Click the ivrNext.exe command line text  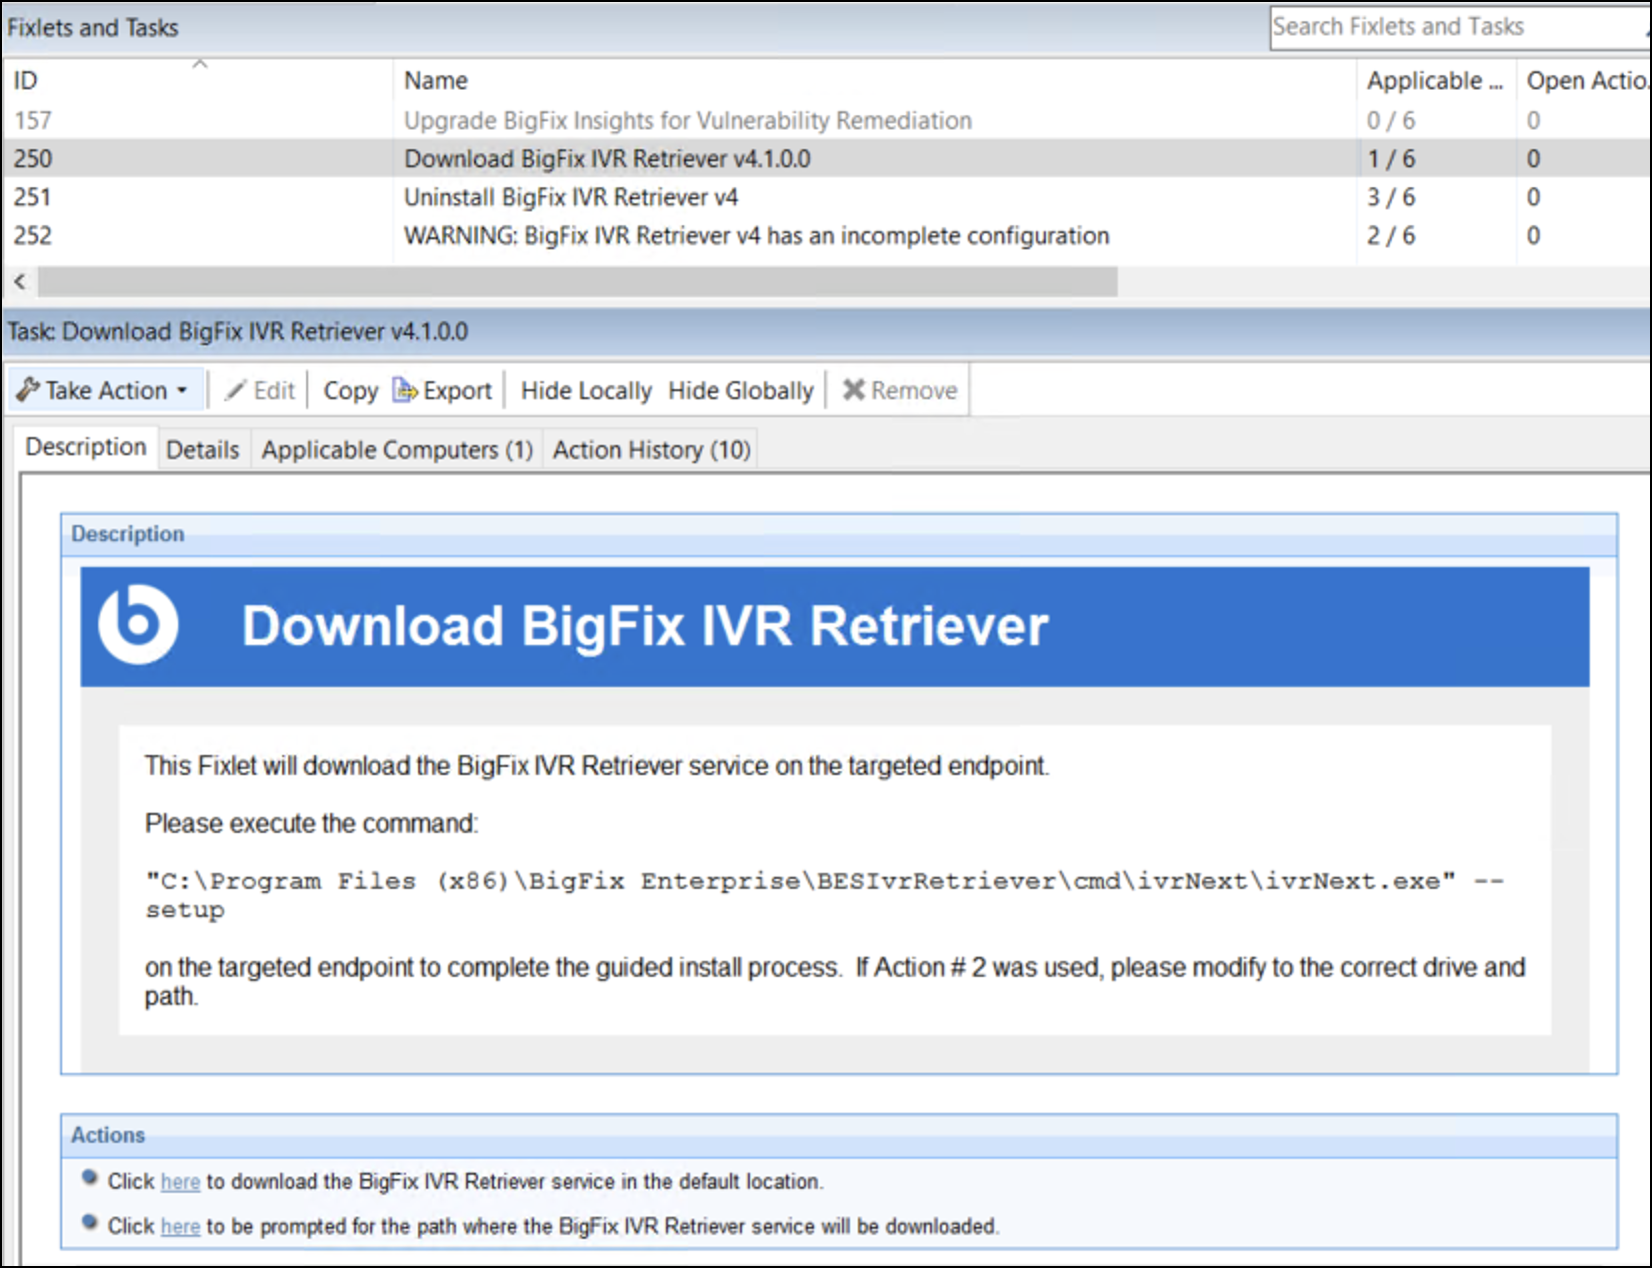[x=824, y=894]
